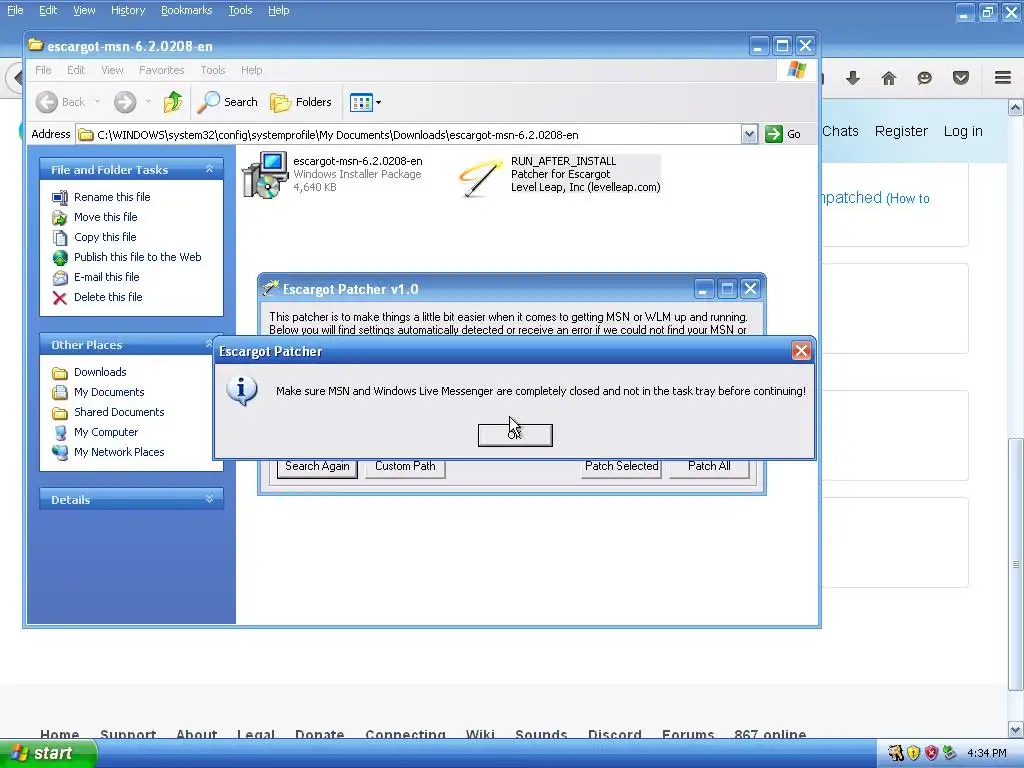
Task: Toggle the Folders pane button
Action: click(301, 102)
